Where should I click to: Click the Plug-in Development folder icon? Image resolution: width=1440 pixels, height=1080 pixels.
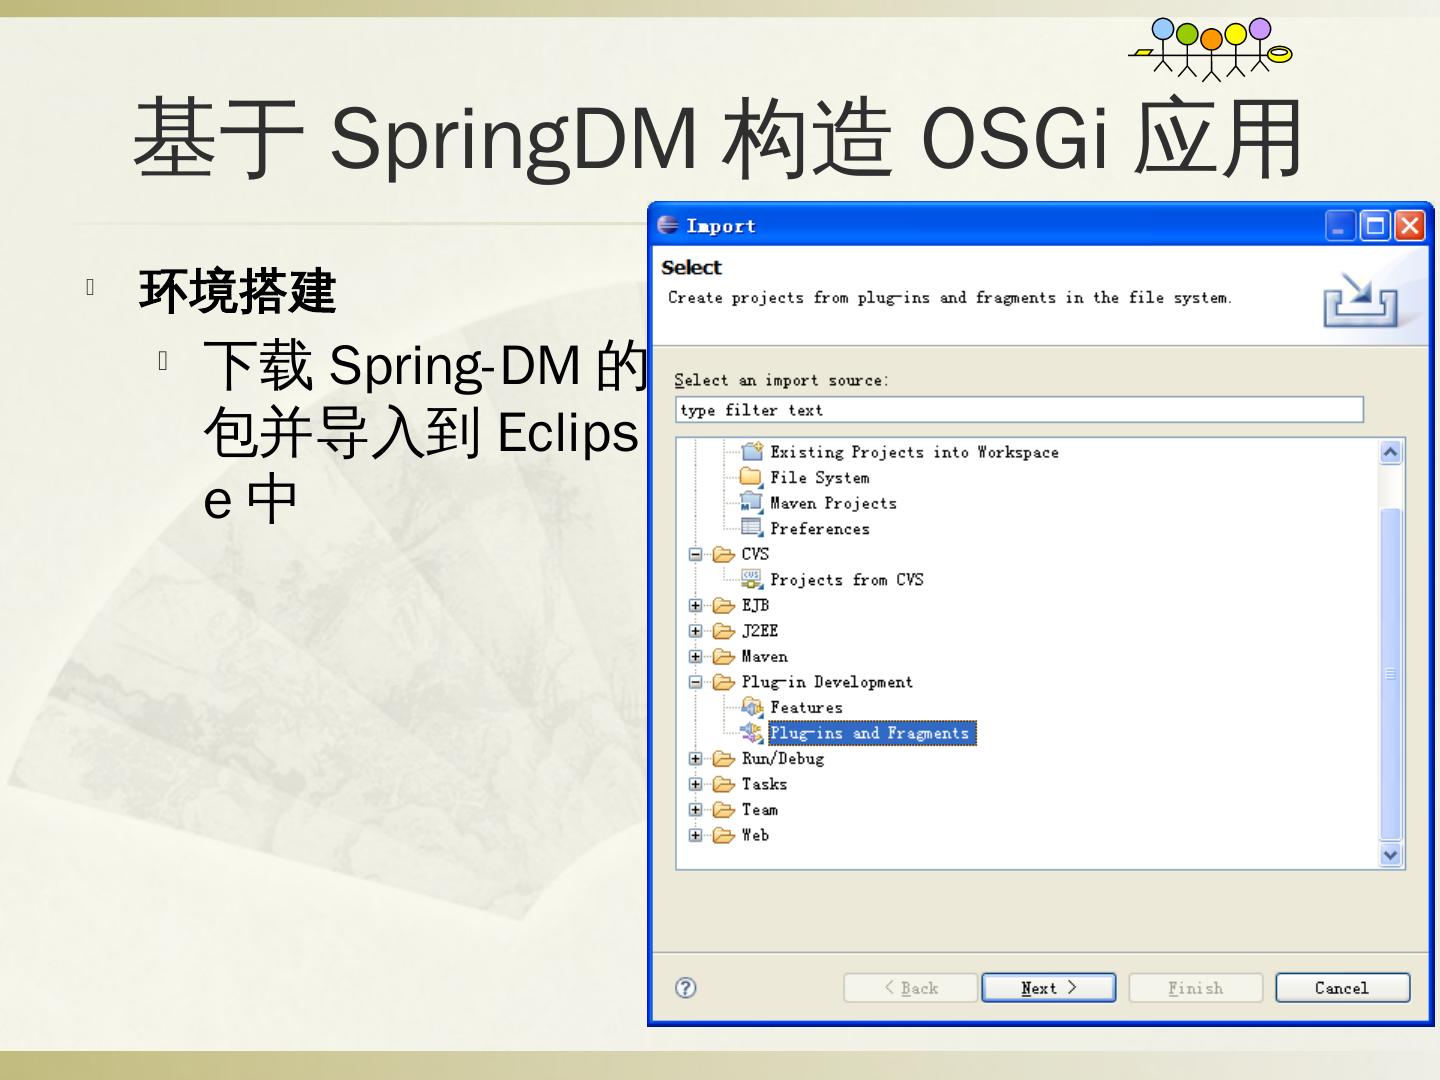tap(723, 682)
